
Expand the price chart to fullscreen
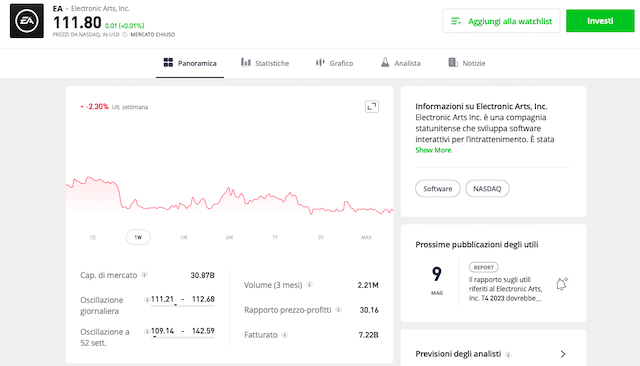[371, 106]
